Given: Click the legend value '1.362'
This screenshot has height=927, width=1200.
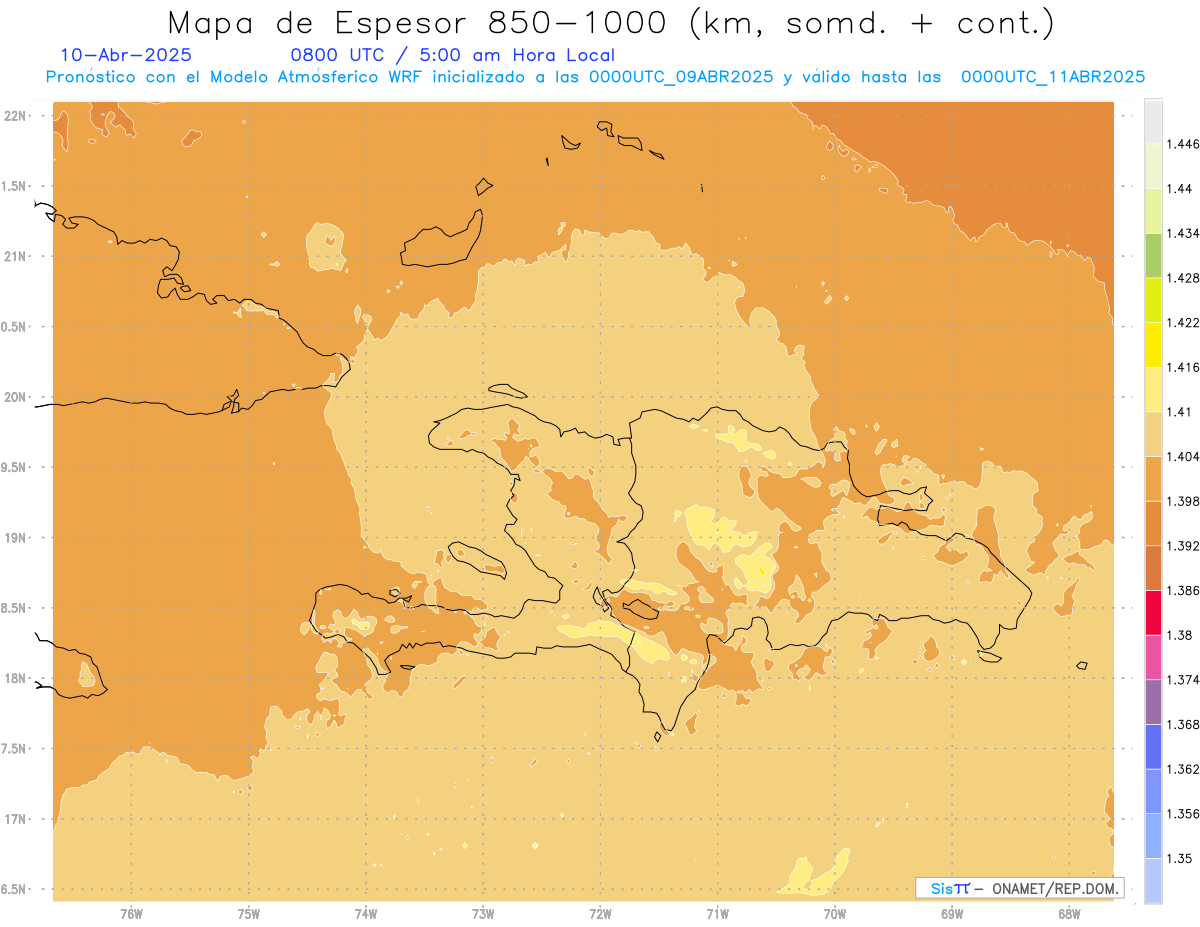Looking at the screenshot, I should pyautogui.click(x=1182, y=769).
